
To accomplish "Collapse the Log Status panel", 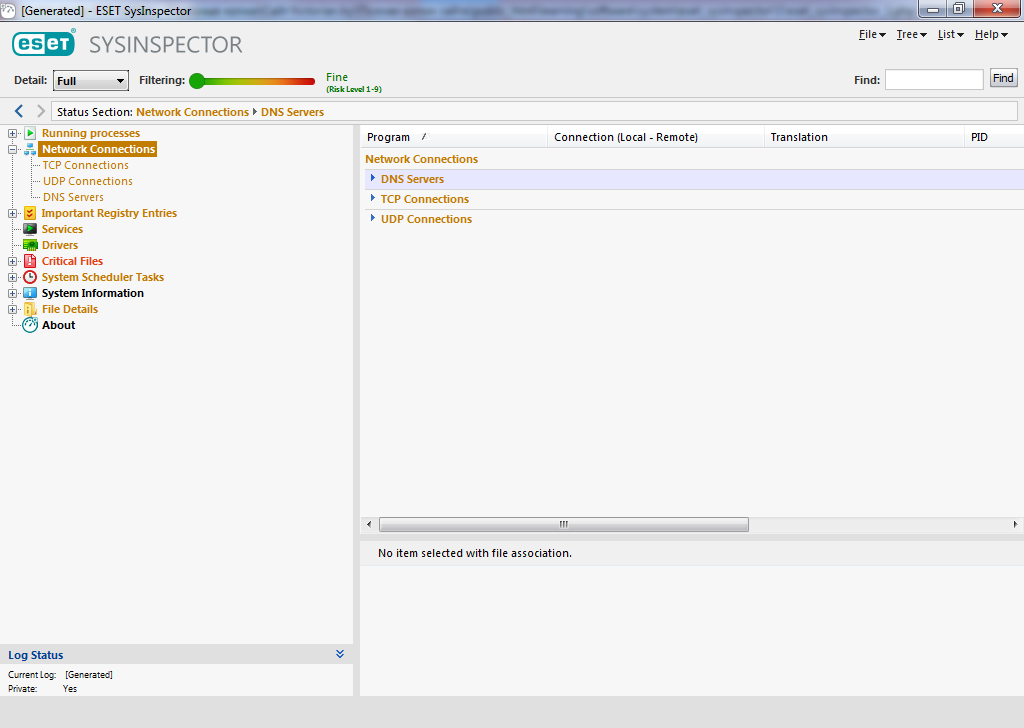I will (340, 654).
